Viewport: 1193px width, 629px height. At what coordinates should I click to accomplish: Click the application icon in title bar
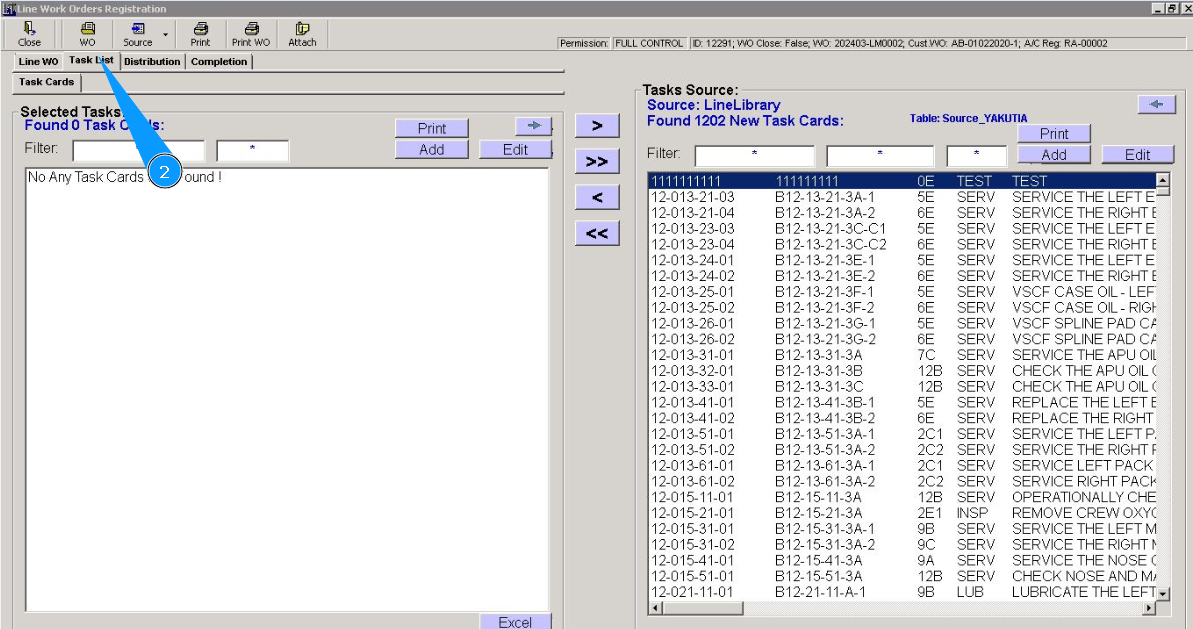click(x=8, y=8)
